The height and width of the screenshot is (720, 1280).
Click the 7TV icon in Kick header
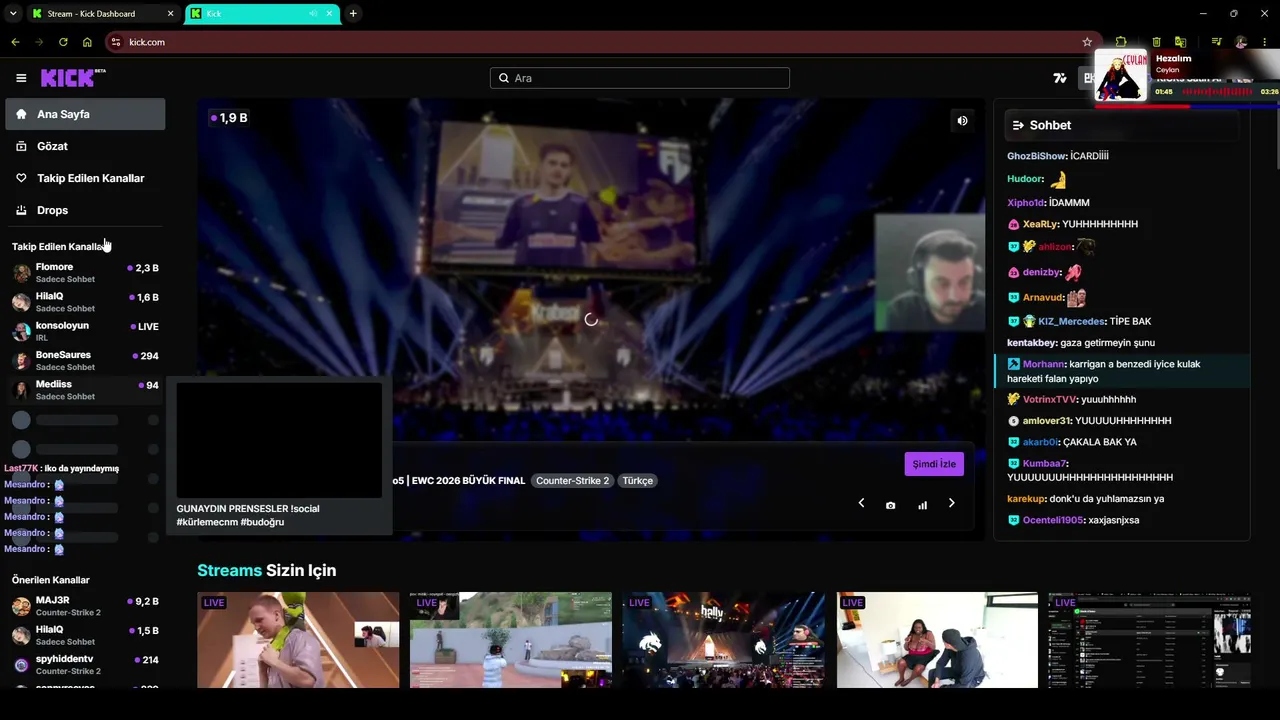[x=1060, y=78]
